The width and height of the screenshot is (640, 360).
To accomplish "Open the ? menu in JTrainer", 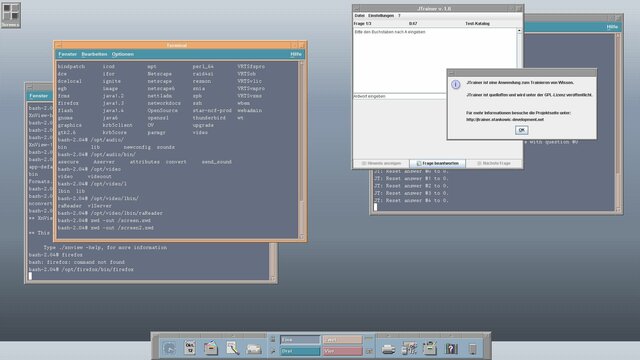I will click(399, 16).
